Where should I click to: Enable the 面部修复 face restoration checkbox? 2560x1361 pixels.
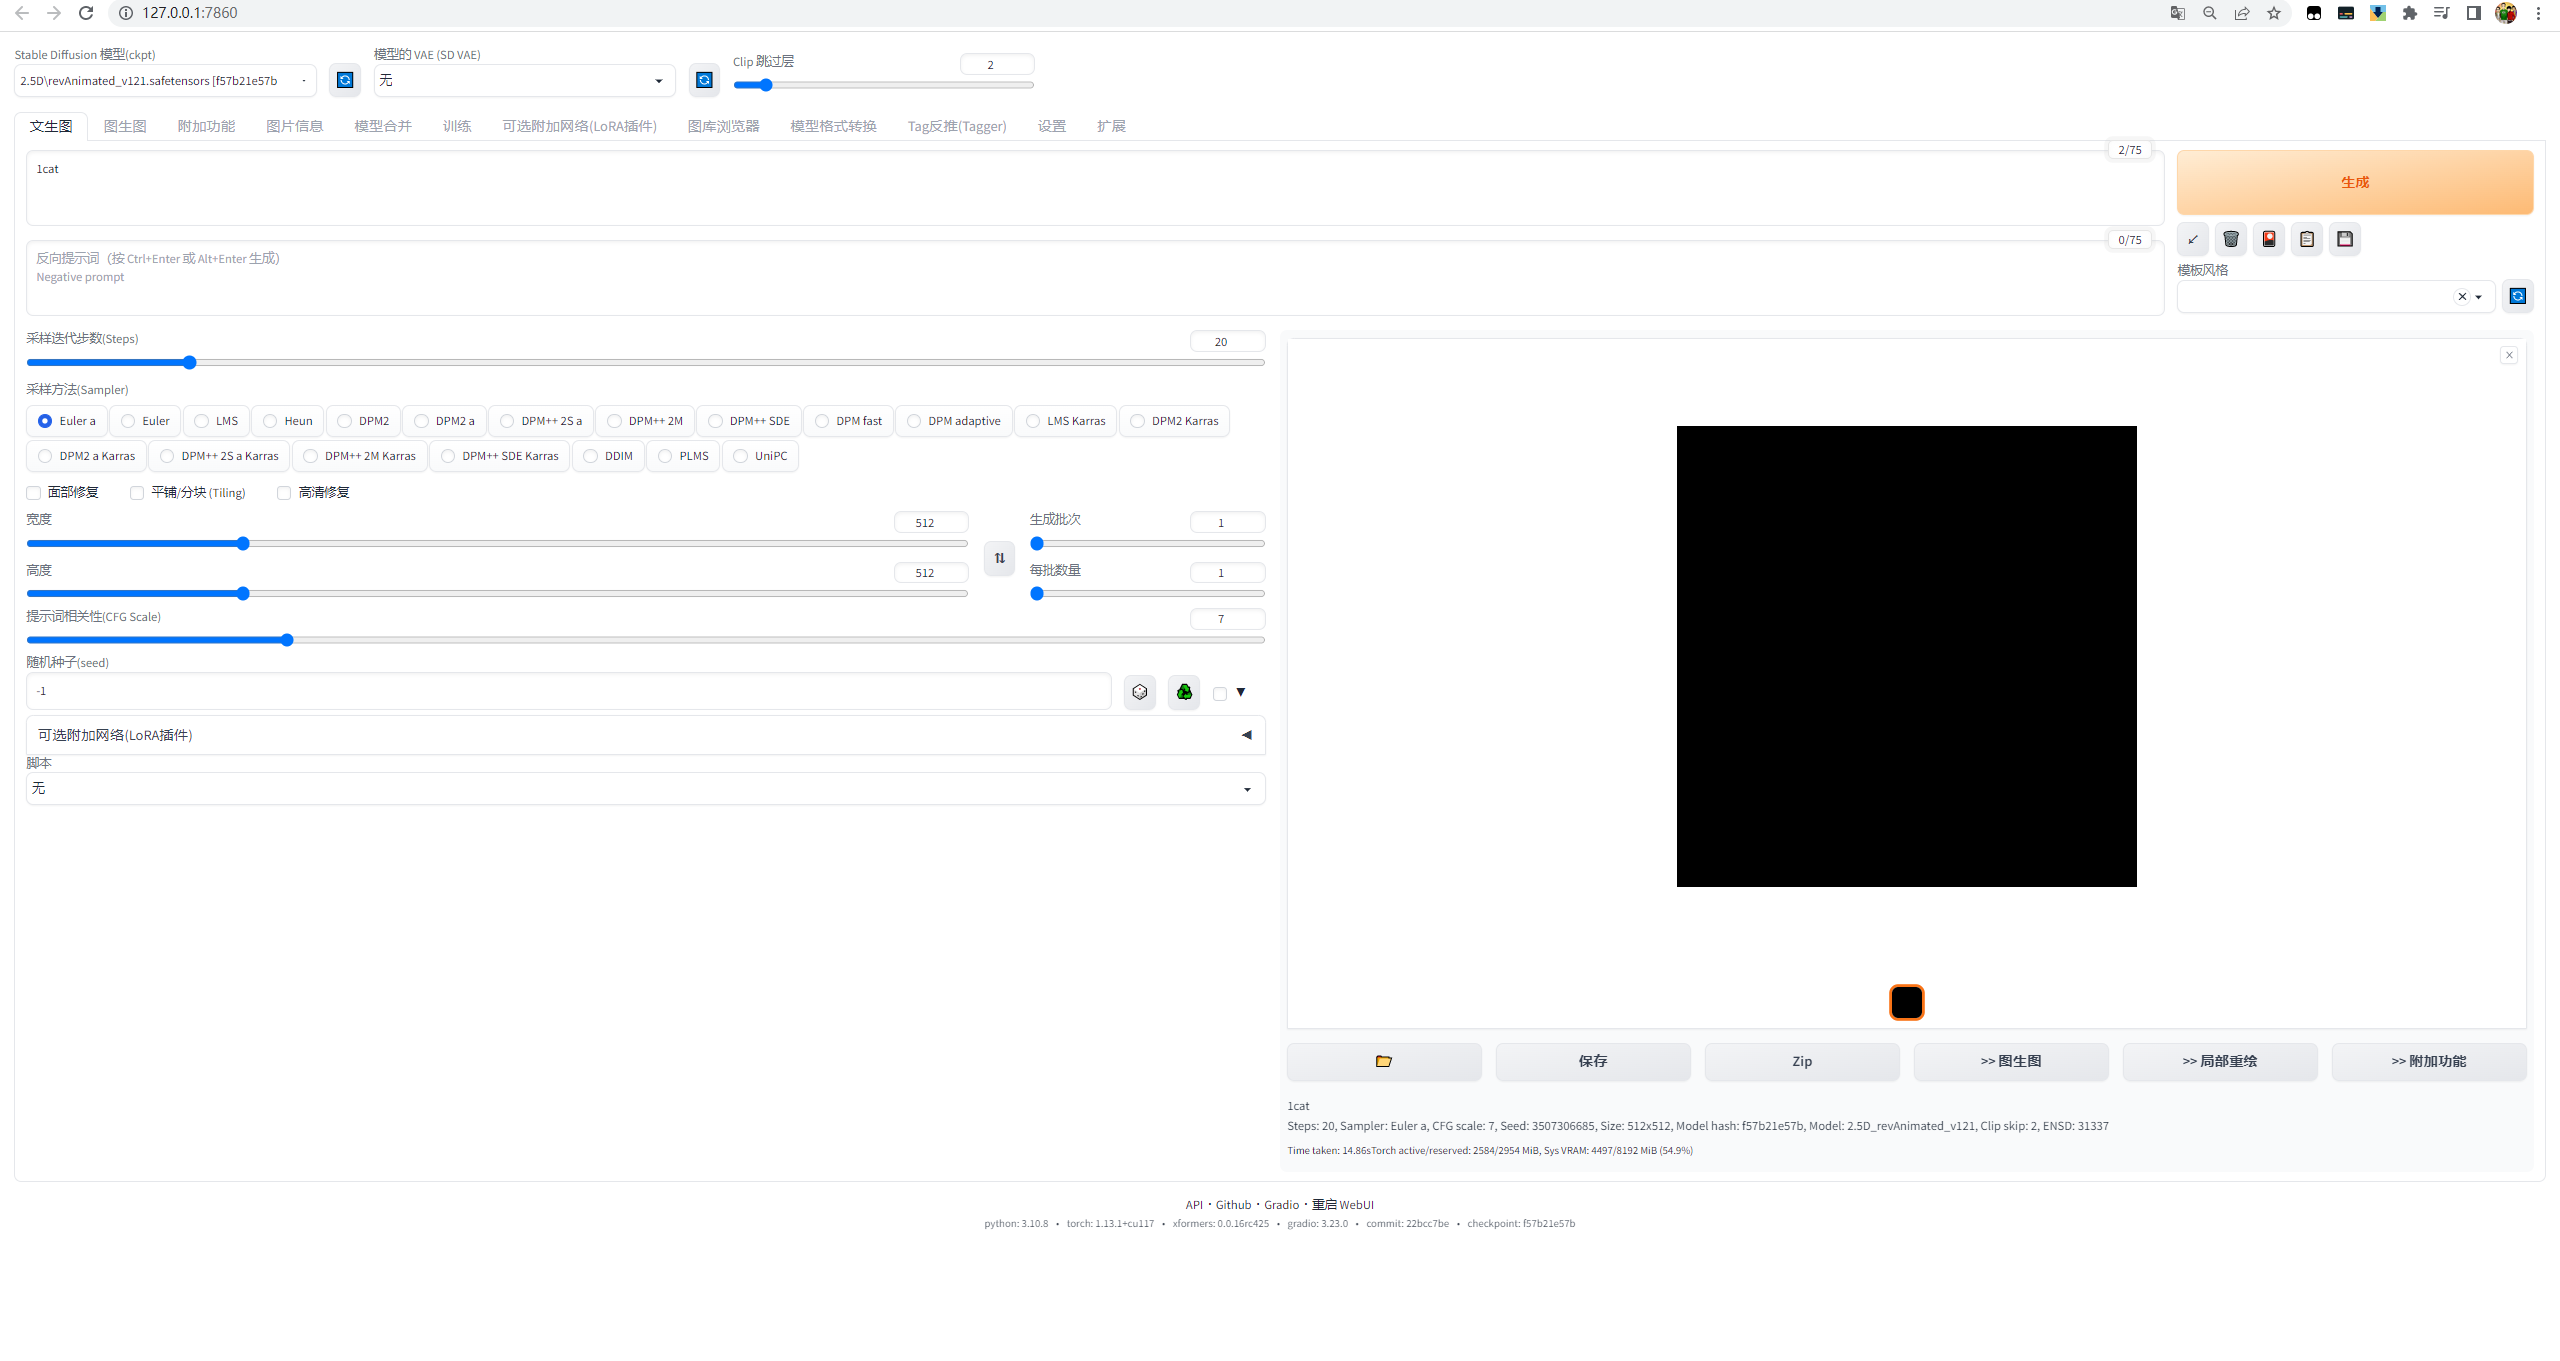coord(34,493)
